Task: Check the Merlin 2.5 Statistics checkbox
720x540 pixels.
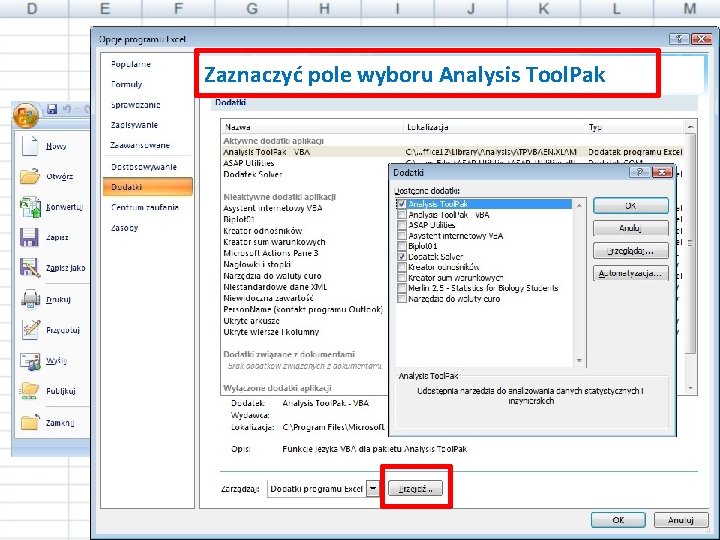Action: (402, 288)
